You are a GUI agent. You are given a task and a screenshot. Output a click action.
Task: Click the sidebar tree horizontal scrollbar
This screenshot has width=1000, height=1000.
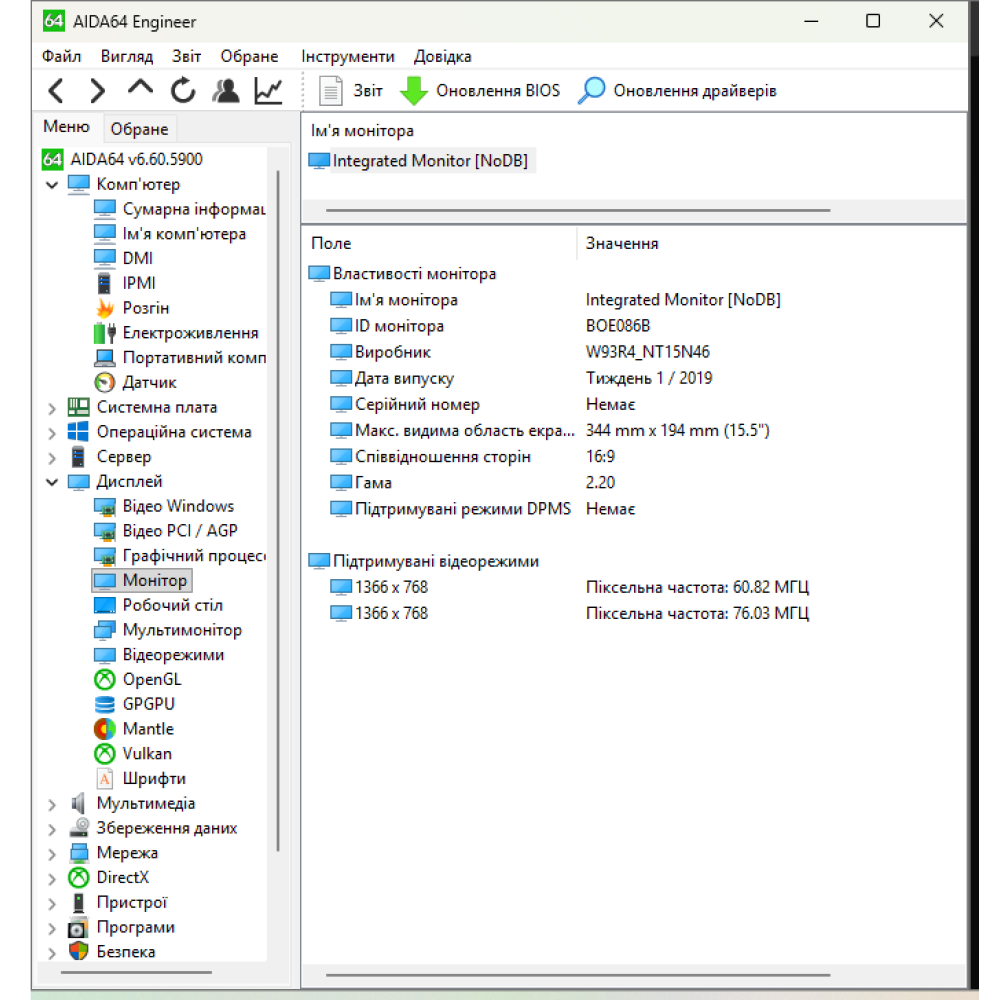[x=136, y=973]
